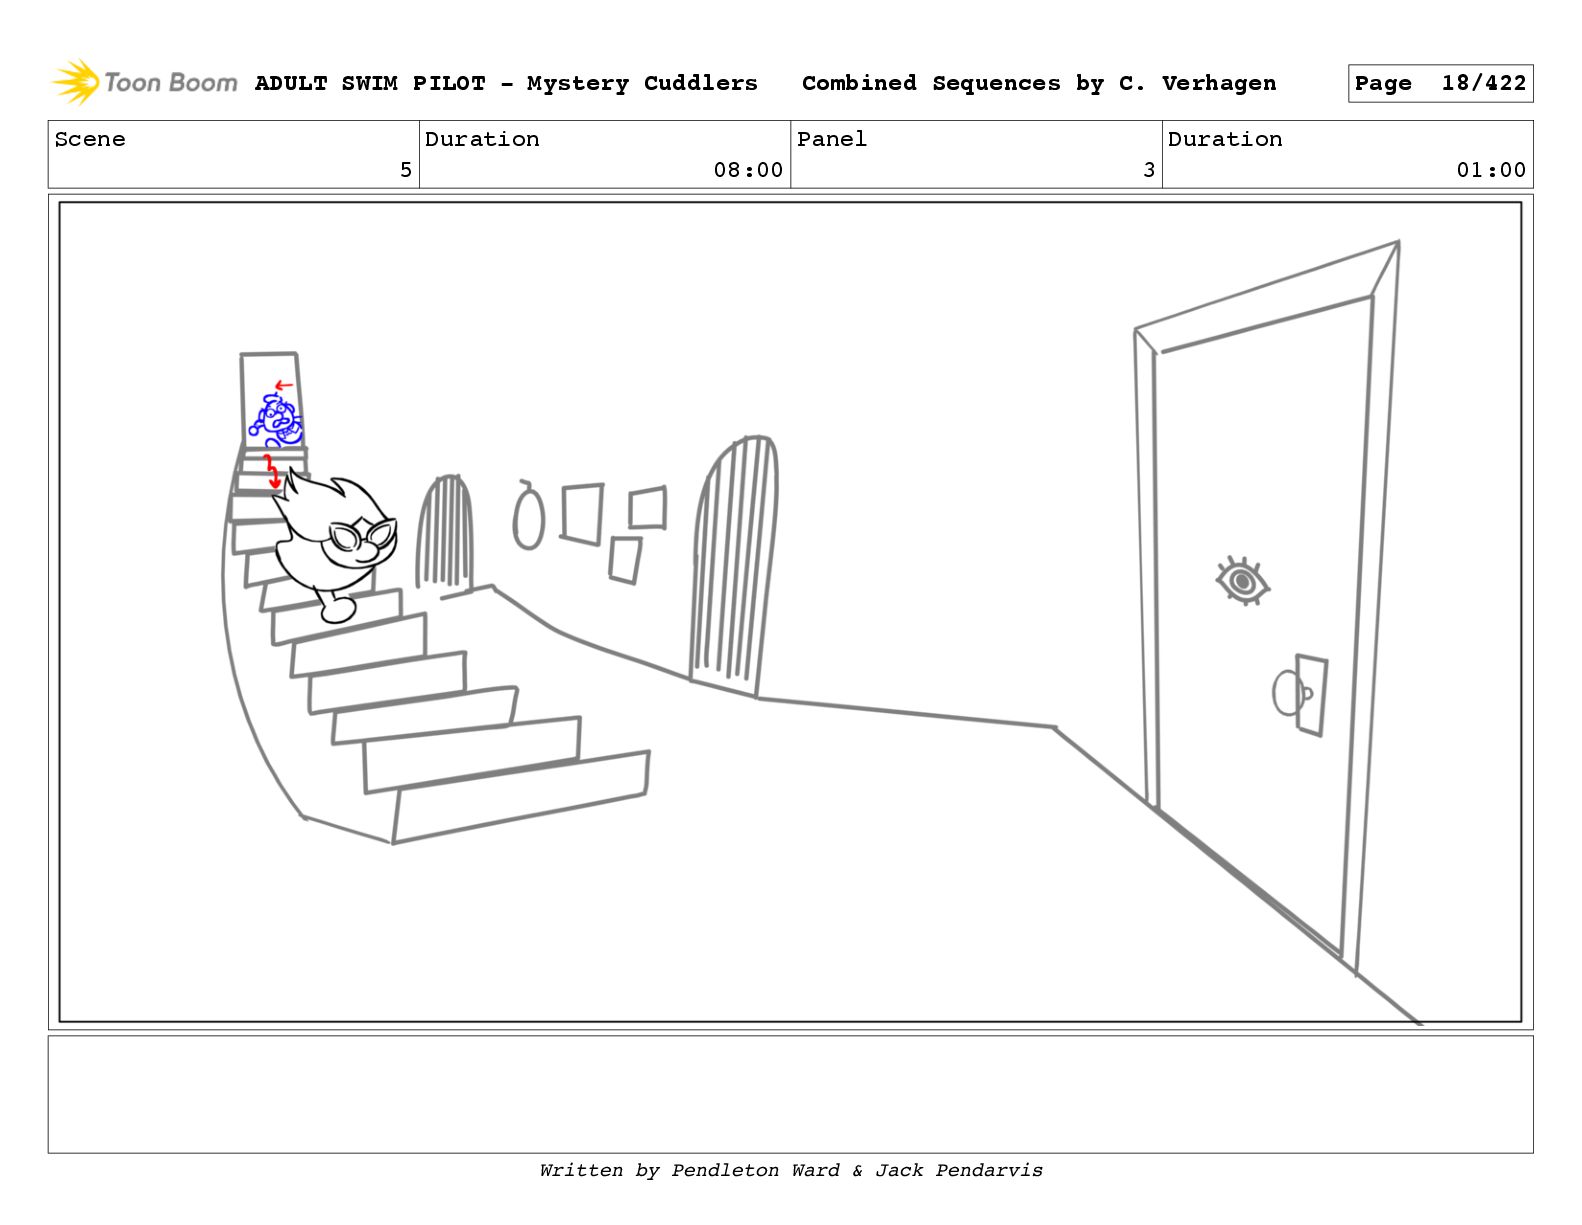Click the blue character sketch at stair top
Viewport: 1582px width, 1225px height.
[x=276, y=420]
